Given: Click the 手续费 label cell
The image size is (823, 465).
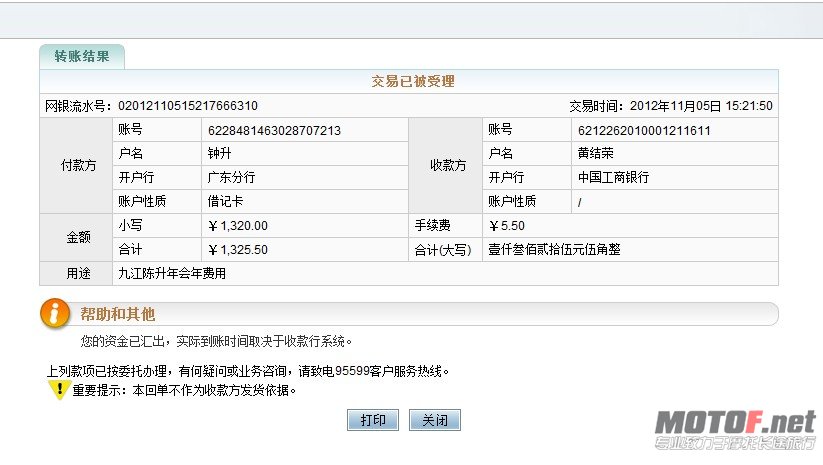Looking at the screenshot, I should [x=446, y=226].
